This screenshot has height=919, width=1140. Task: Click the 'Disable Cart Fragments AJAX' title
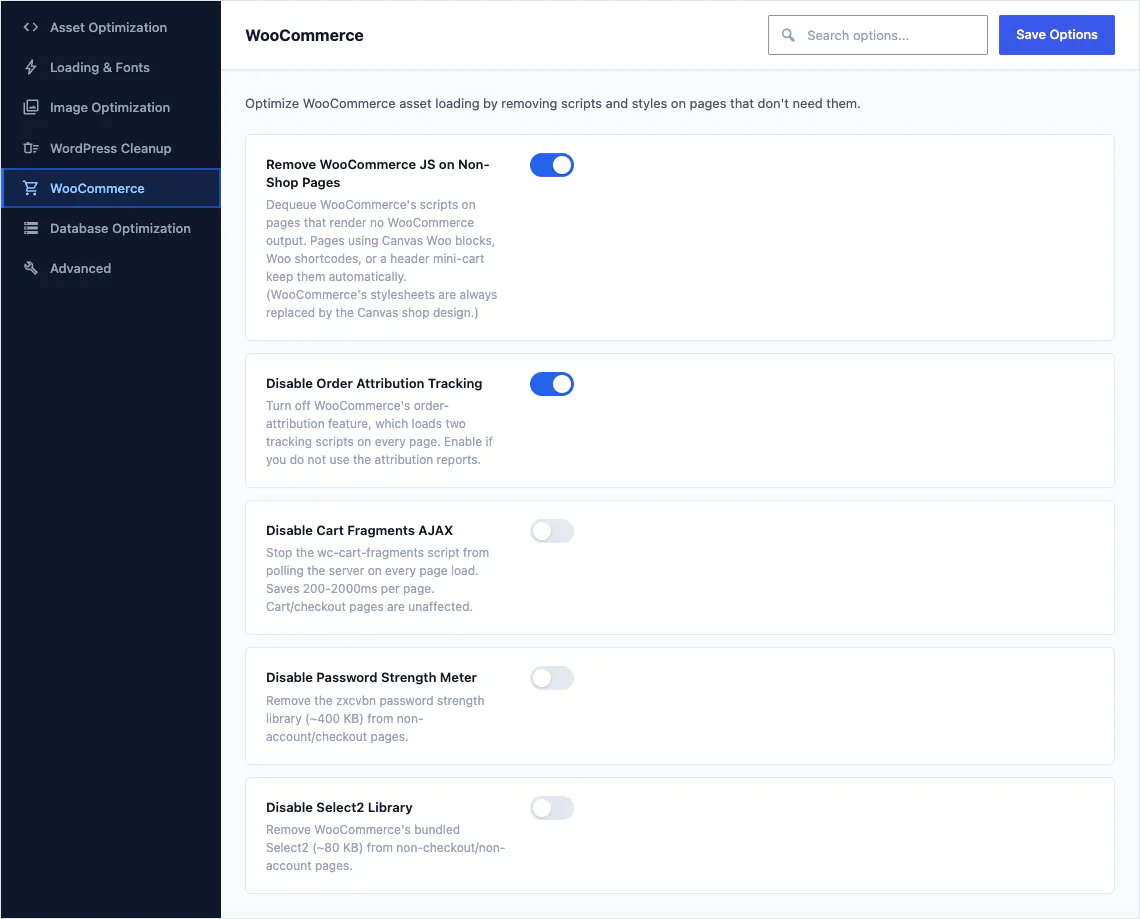point(359,530)
